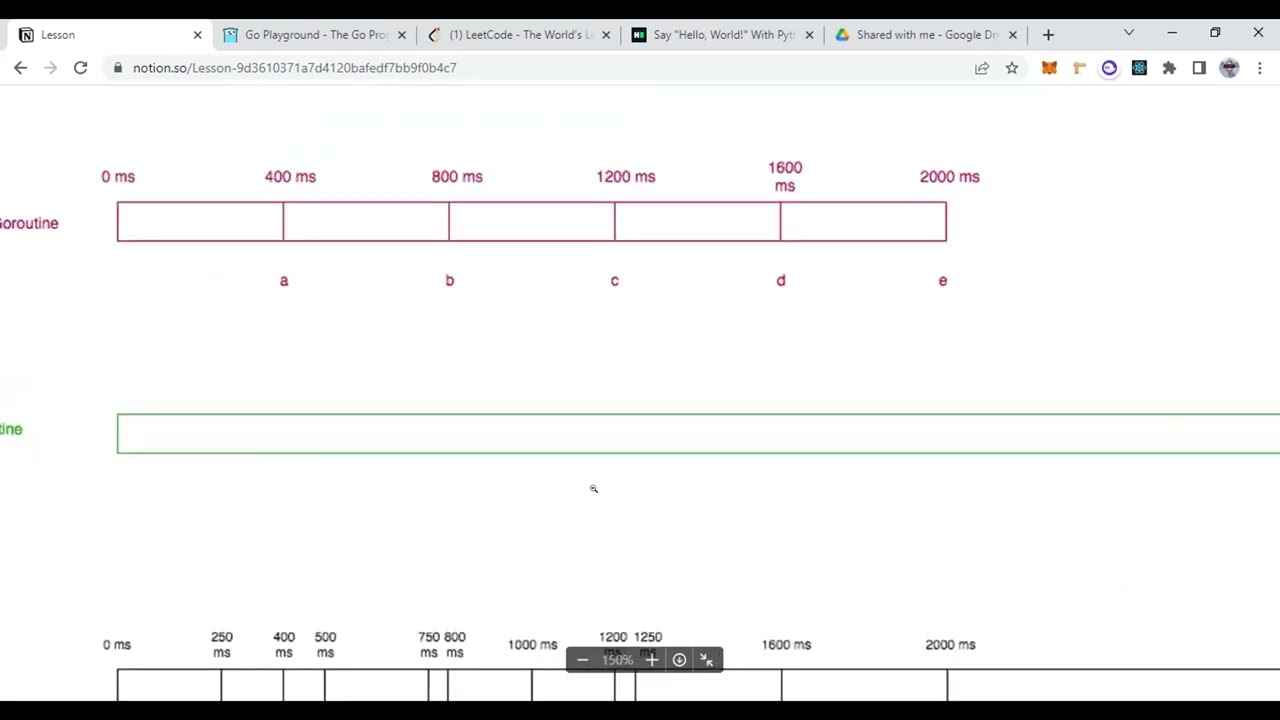Click the letter a marker label
This screenshot has height=720, width=1280.
click(x=284, y=281)
